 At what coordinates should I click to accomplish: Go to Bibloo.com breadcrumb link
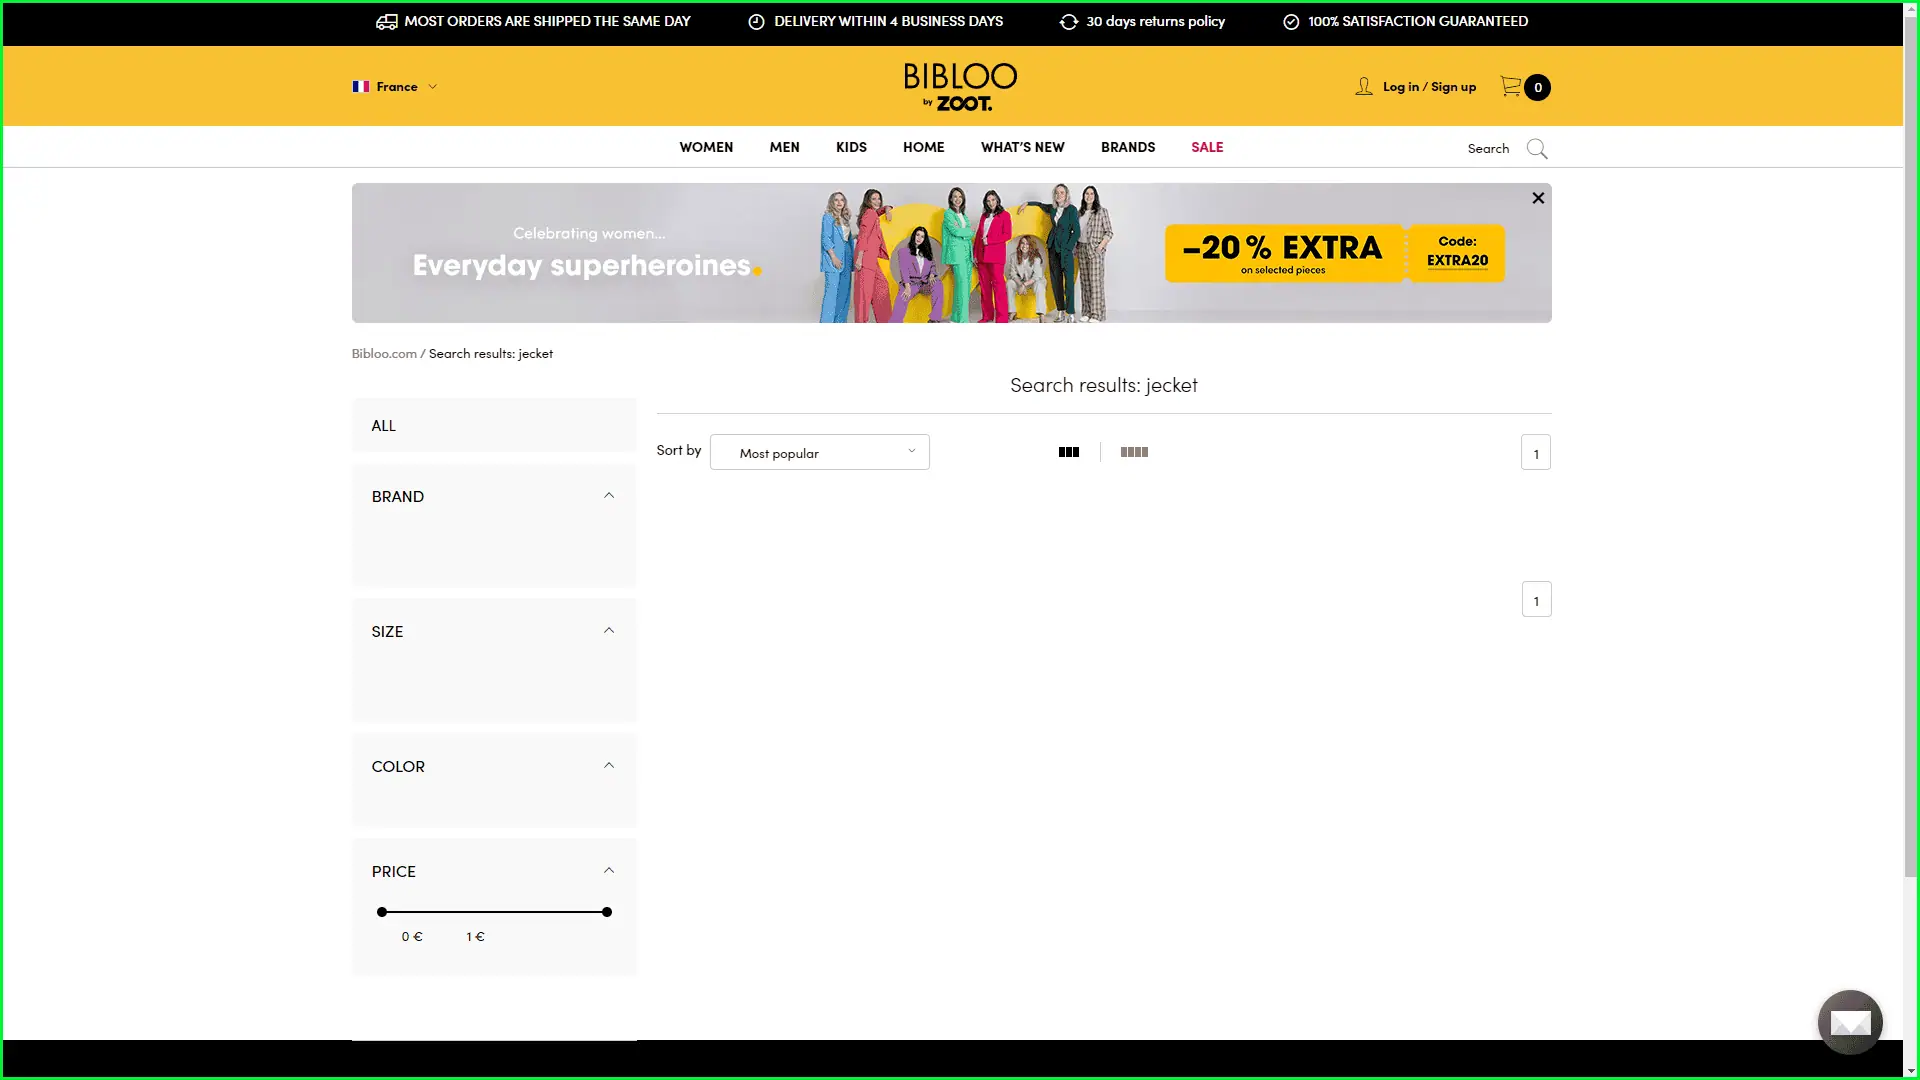point(384,354)
